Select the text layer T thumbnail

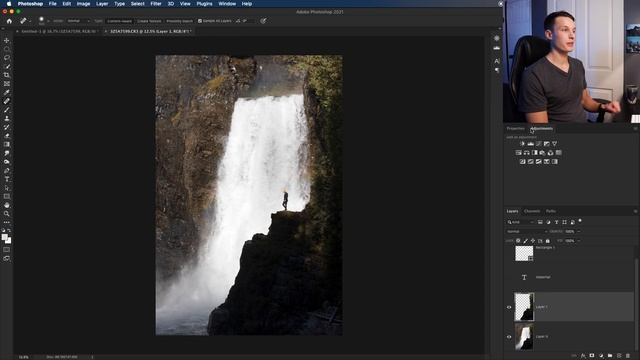(524, 278)
